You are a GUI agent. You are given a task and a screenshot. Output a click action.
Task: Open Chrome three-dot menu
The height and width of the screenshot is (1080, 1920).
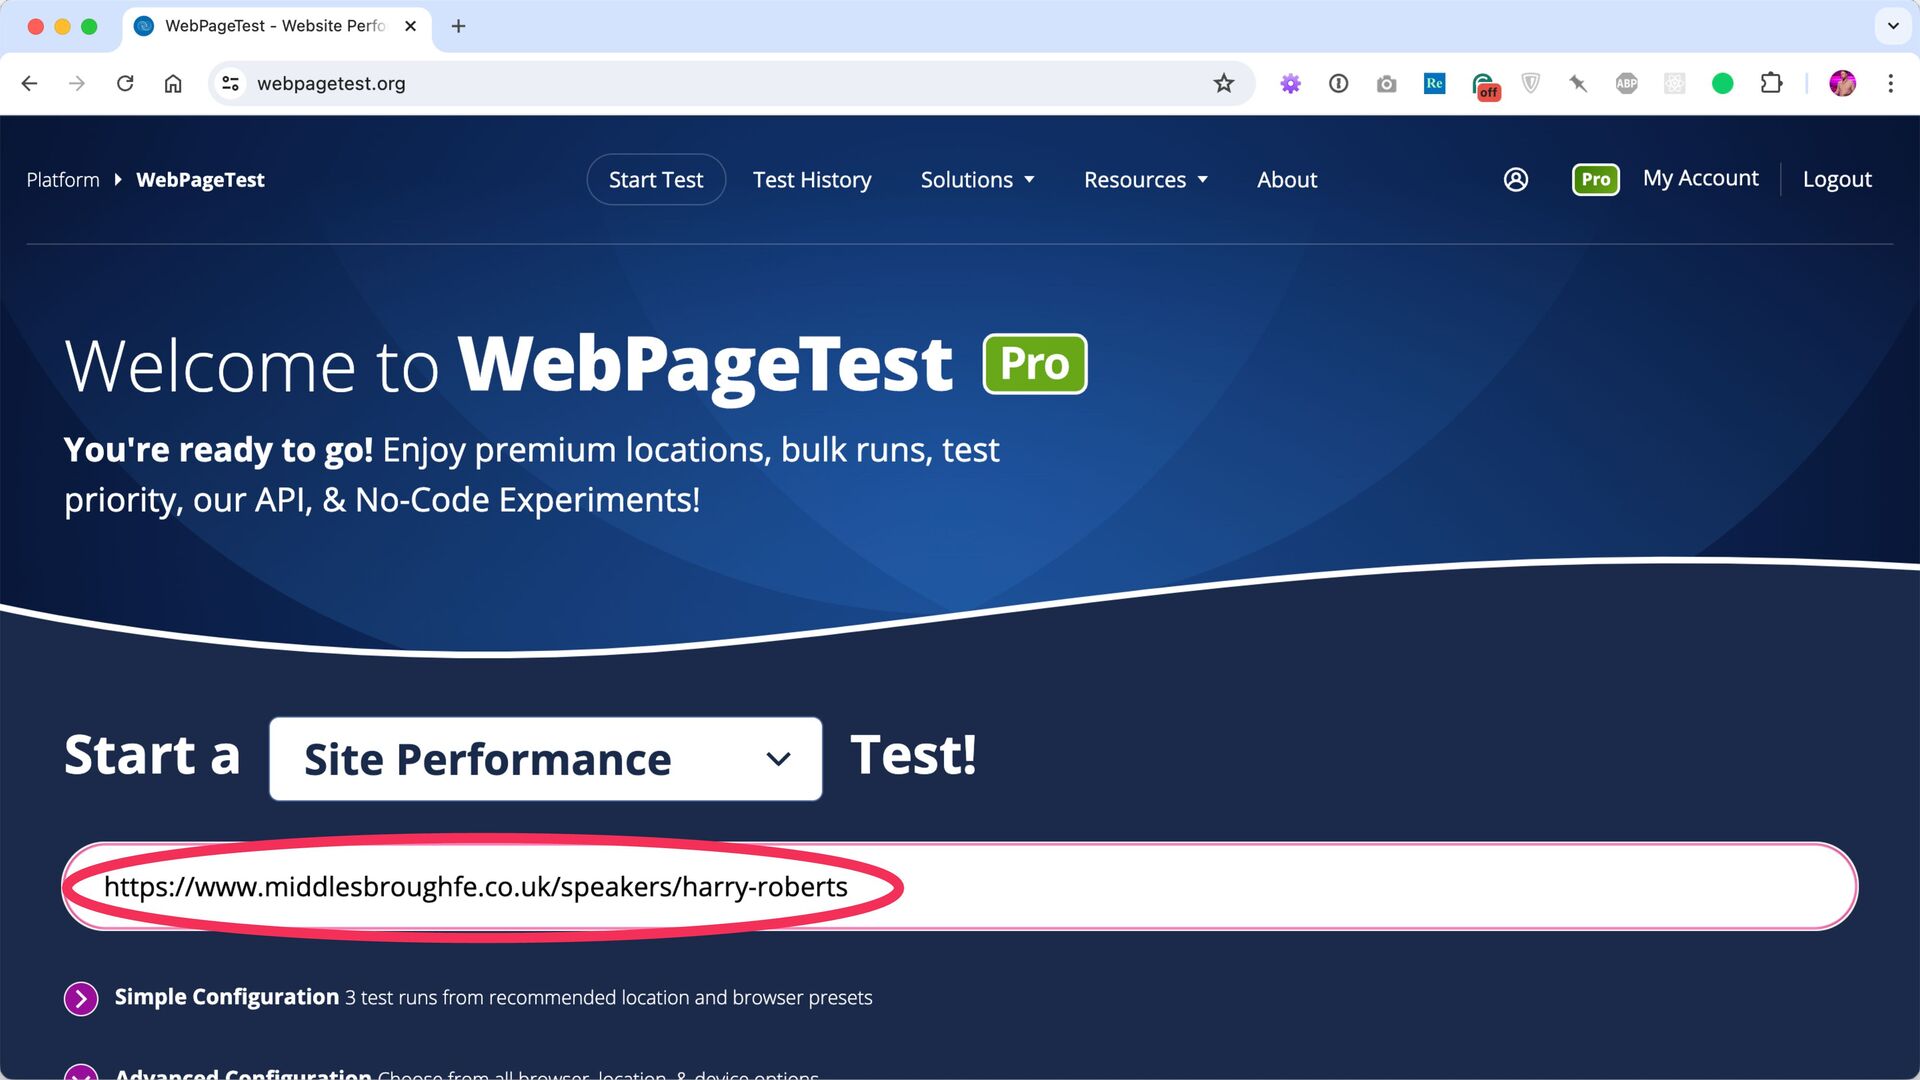1891,83
